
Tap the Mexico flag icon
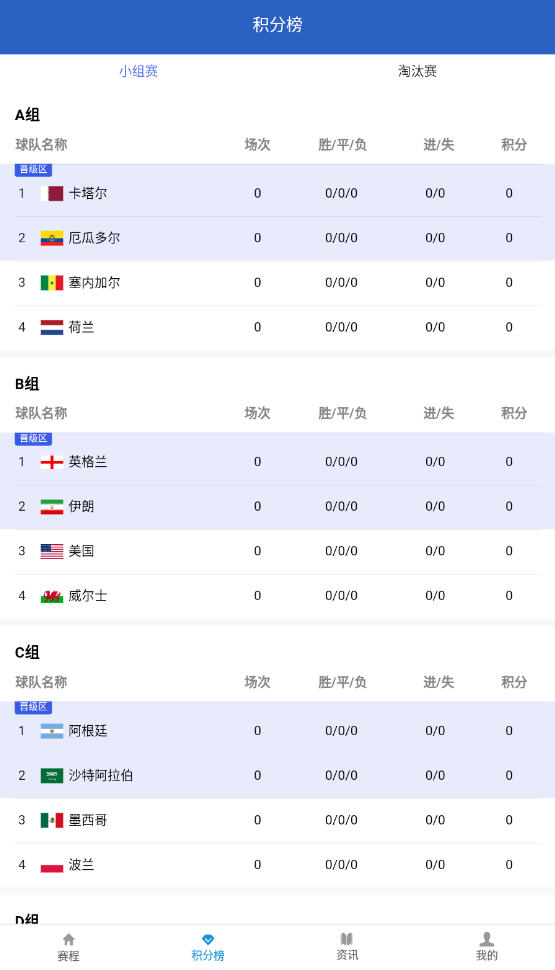point(52,820)
